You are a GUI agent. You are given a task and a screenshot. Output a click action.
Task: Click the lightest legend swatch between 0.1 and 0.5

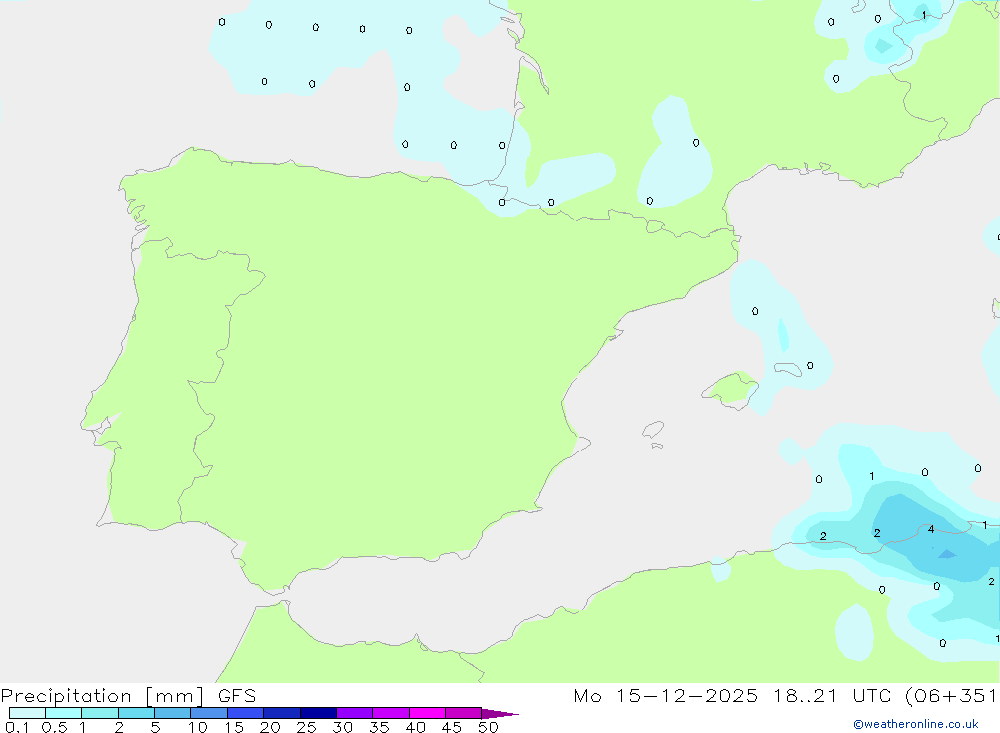(27, 713)
